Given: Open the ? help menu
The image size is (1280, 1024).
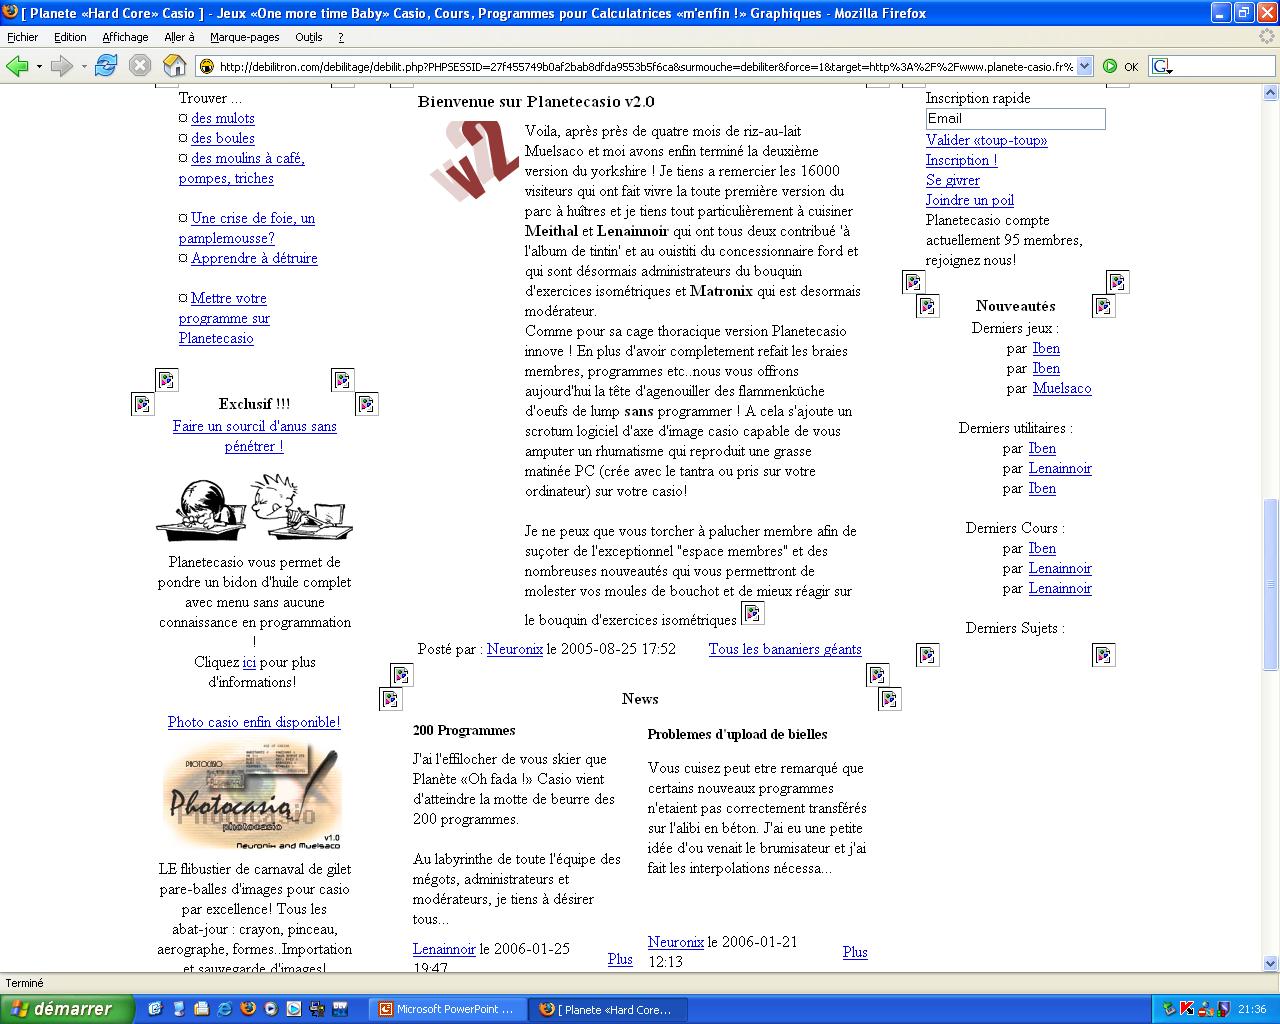Looking at the screenshot, I should [x=341, y=37].
